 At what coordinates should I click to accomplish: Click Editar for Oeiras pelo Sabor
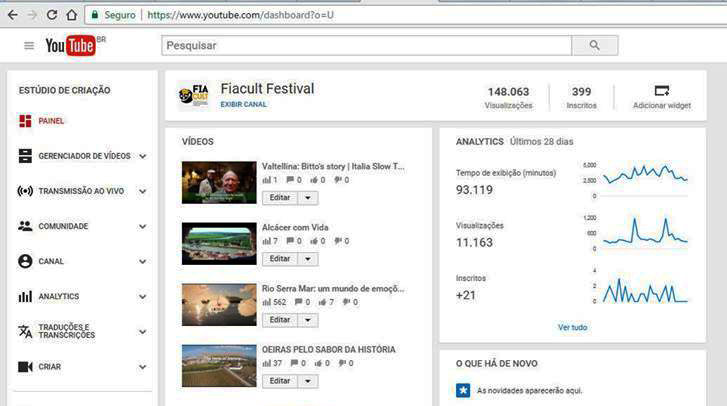pos(280,381)
